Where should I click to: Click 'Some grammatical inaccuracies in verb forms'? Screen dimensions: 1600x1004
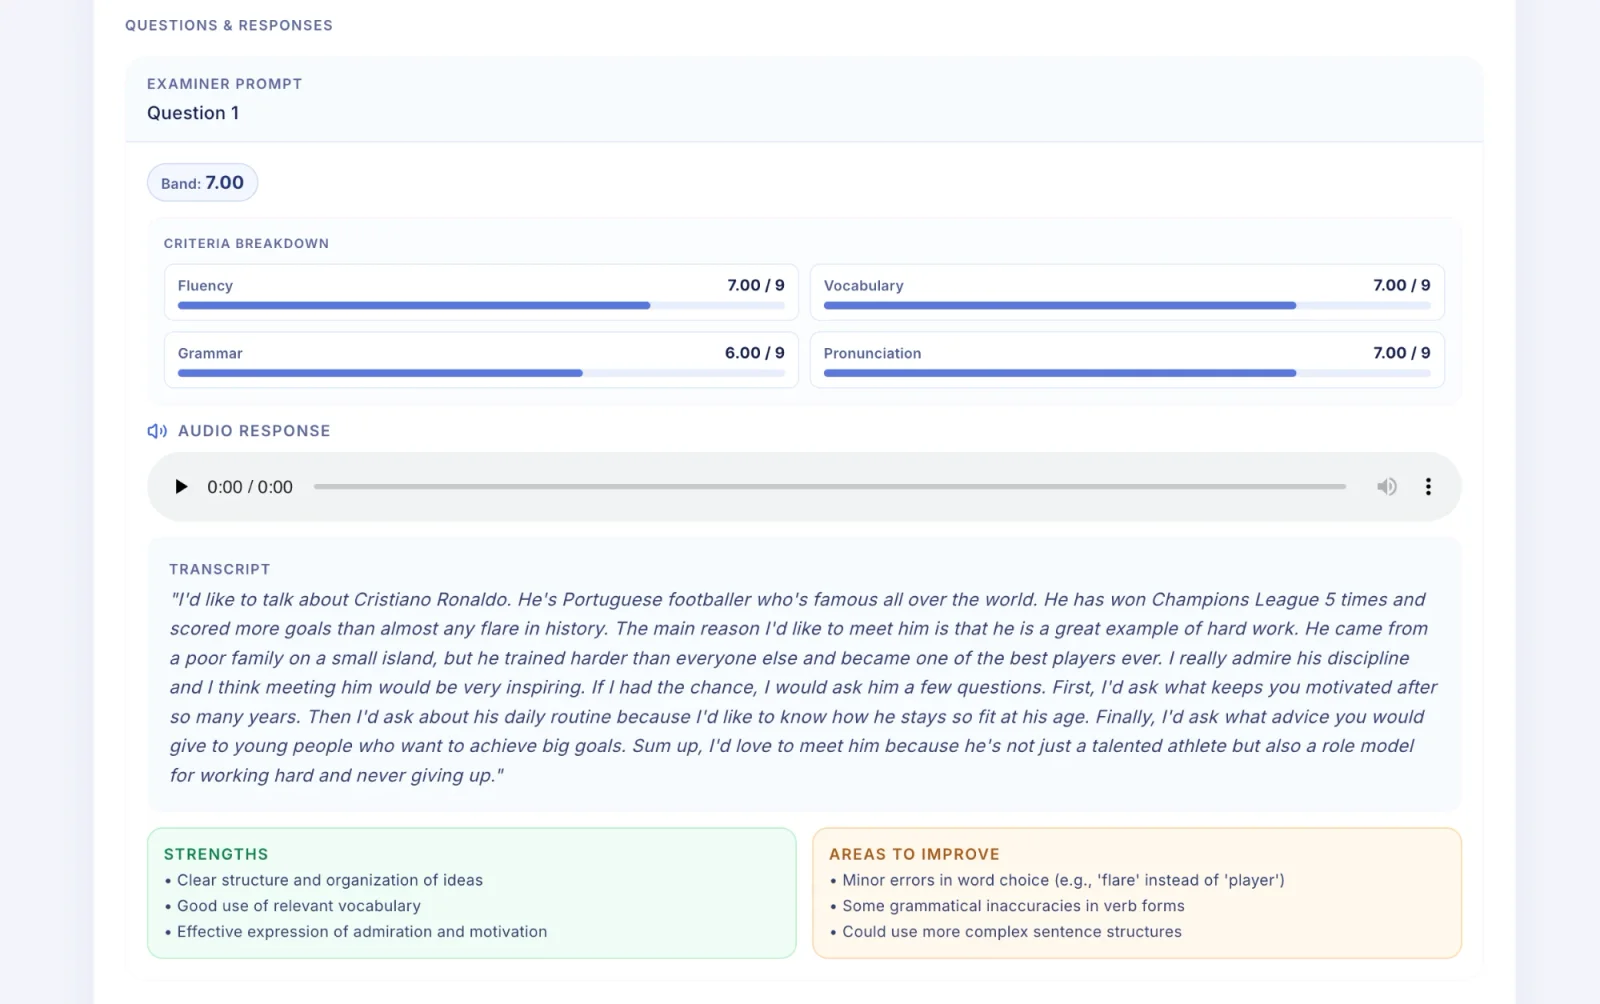[1013, 906]
